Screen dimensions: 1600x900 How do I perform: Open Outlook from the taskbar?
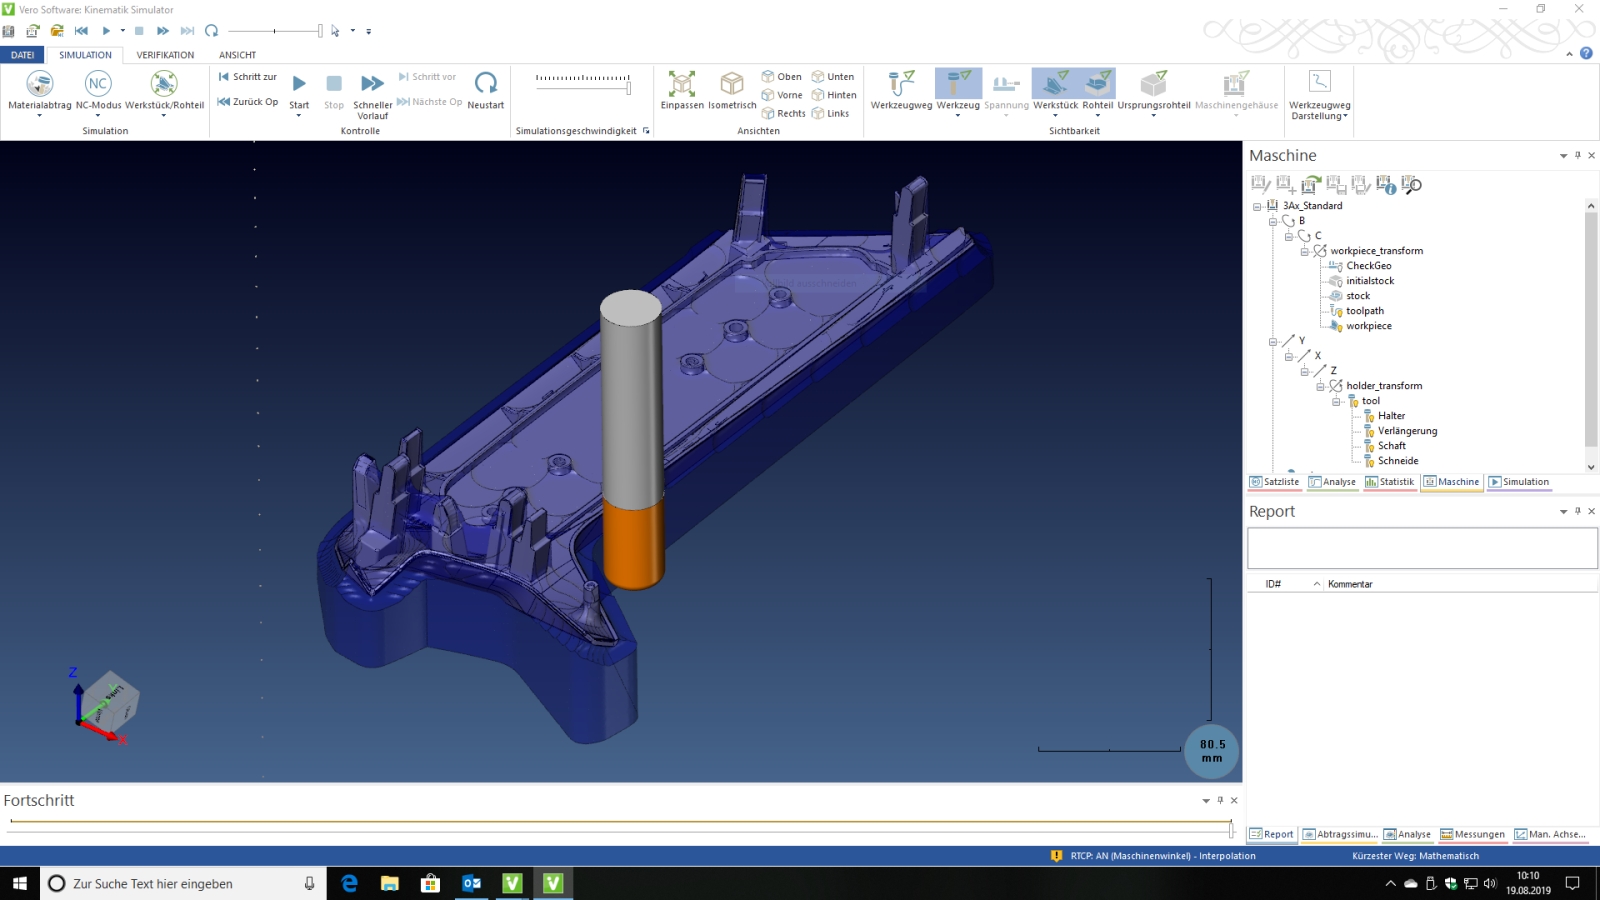coord(471,883)
